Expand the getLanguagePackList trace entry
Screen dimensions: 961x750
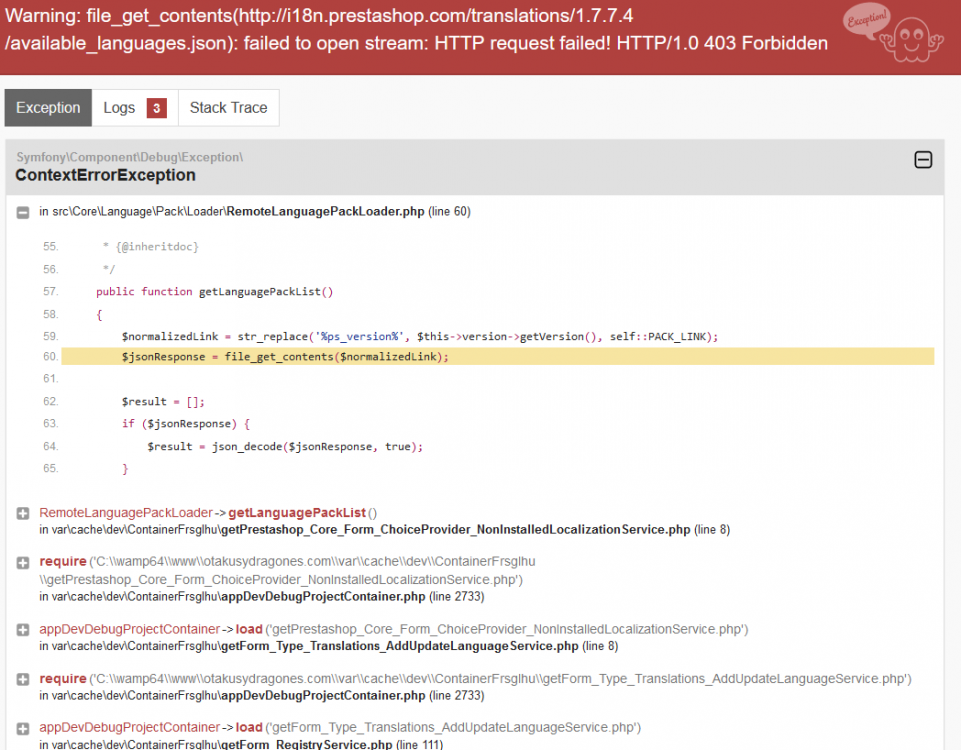[x=23, y=513]
